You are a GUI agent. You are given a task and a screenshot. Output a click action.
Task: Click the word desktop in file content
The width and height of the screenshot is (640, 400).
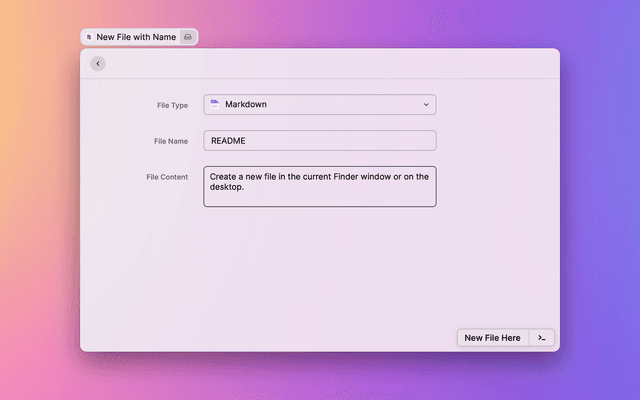(225, 187)
